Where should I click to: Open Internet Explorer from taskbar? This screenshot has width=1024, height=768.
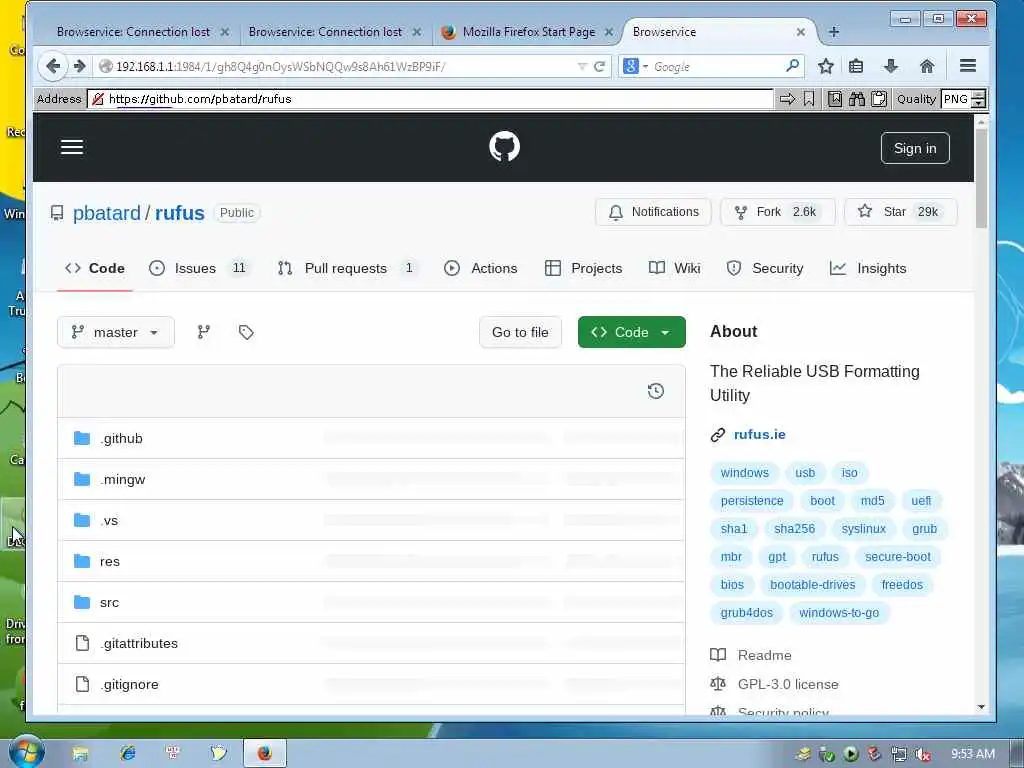coord(128,753)
